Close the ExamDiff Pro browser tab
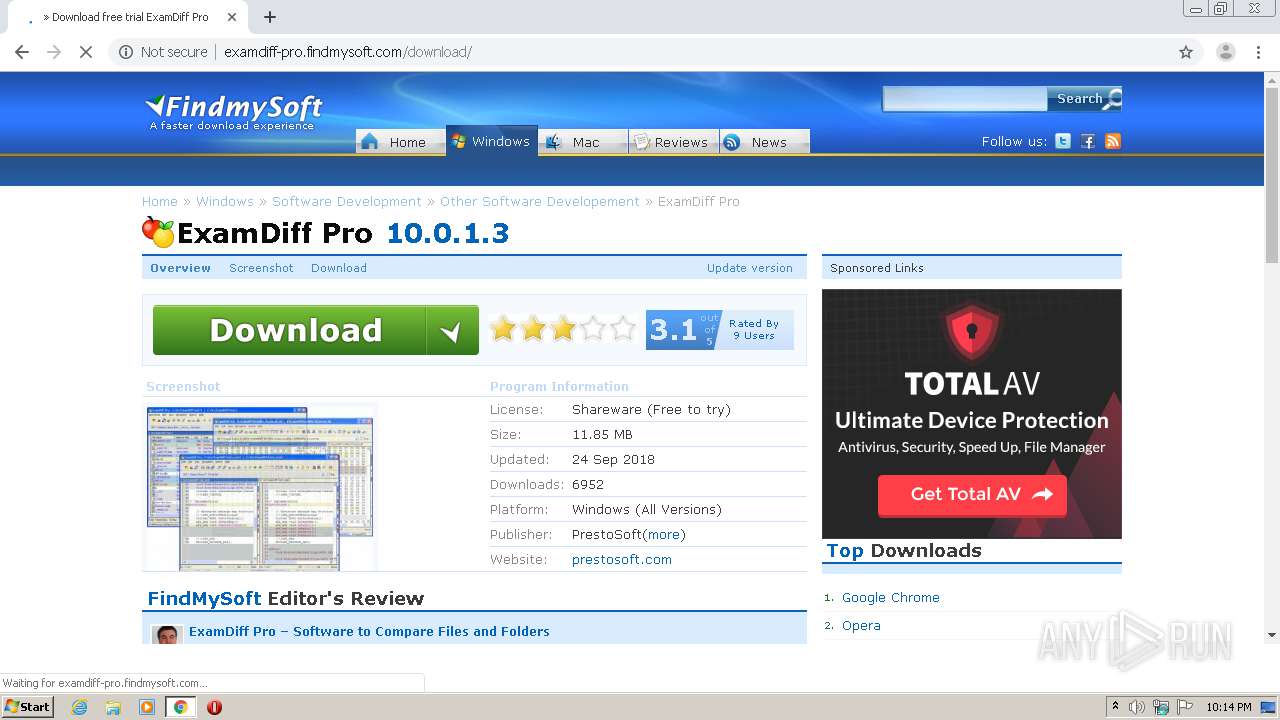 point(232,17)
